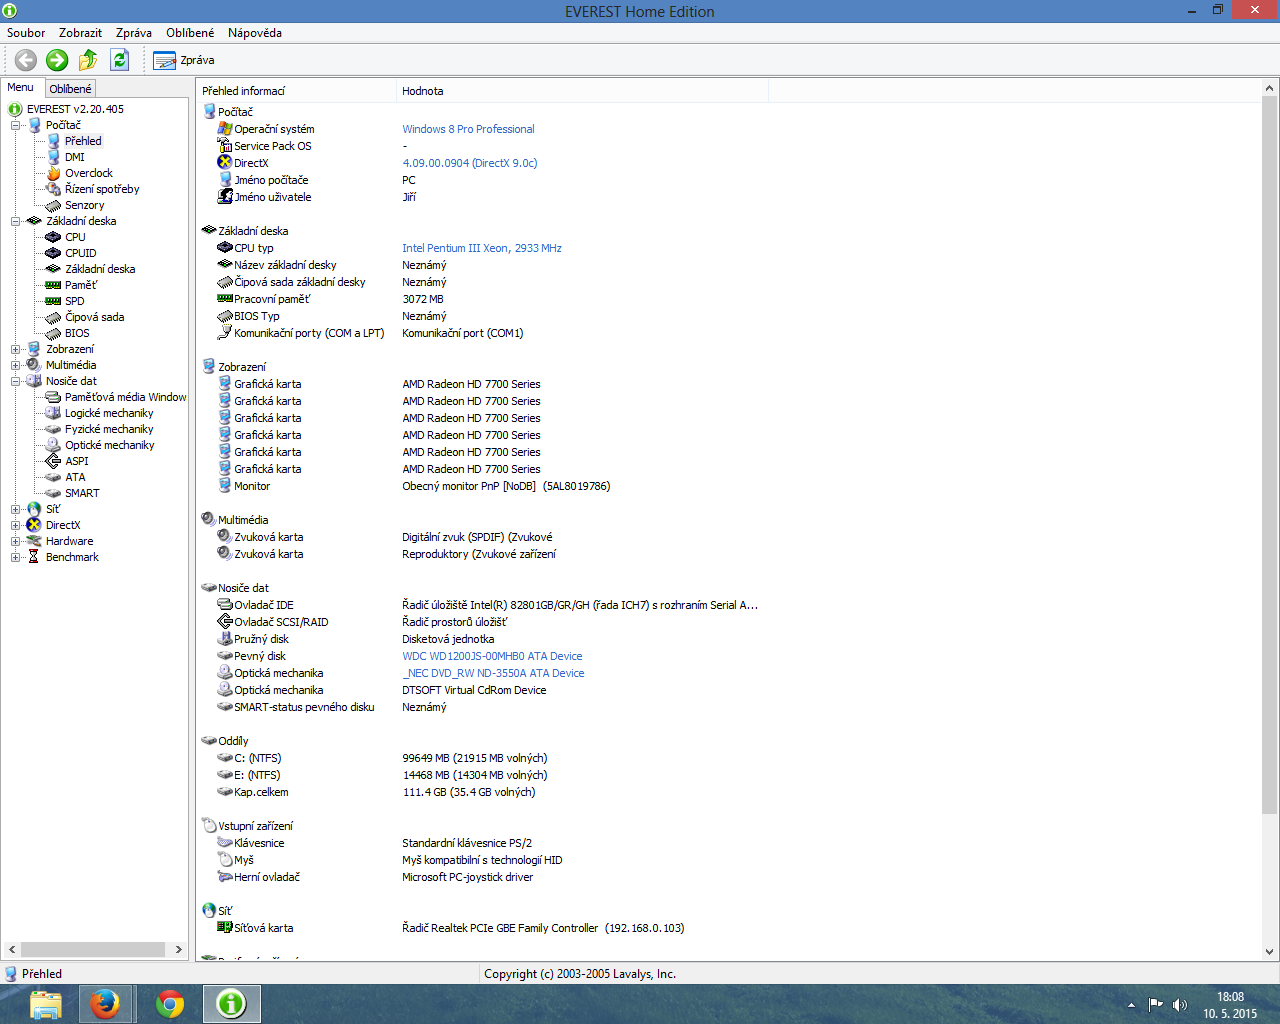This screenshot has height=1024, width=1280.
Task: Open Chrome from the taskbar
Action: (170, 1003)
